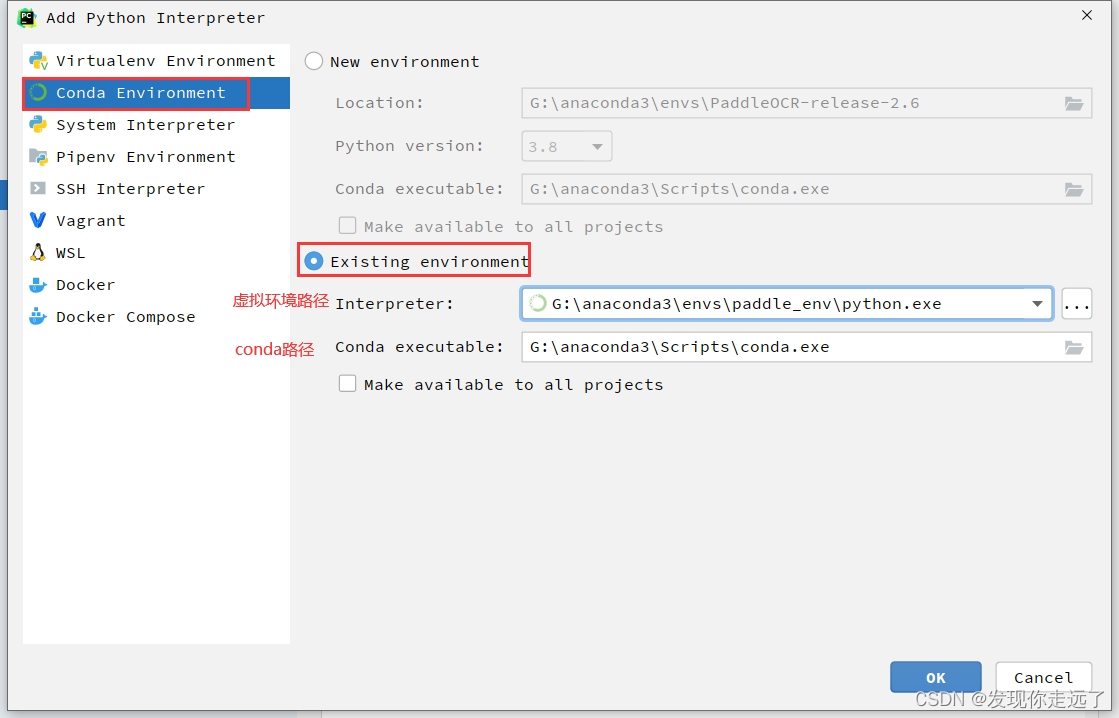Screen dimensions: 1119x718
Task: Click the folder browse icon for Conda executable
Action: [x=1074, y=347]
